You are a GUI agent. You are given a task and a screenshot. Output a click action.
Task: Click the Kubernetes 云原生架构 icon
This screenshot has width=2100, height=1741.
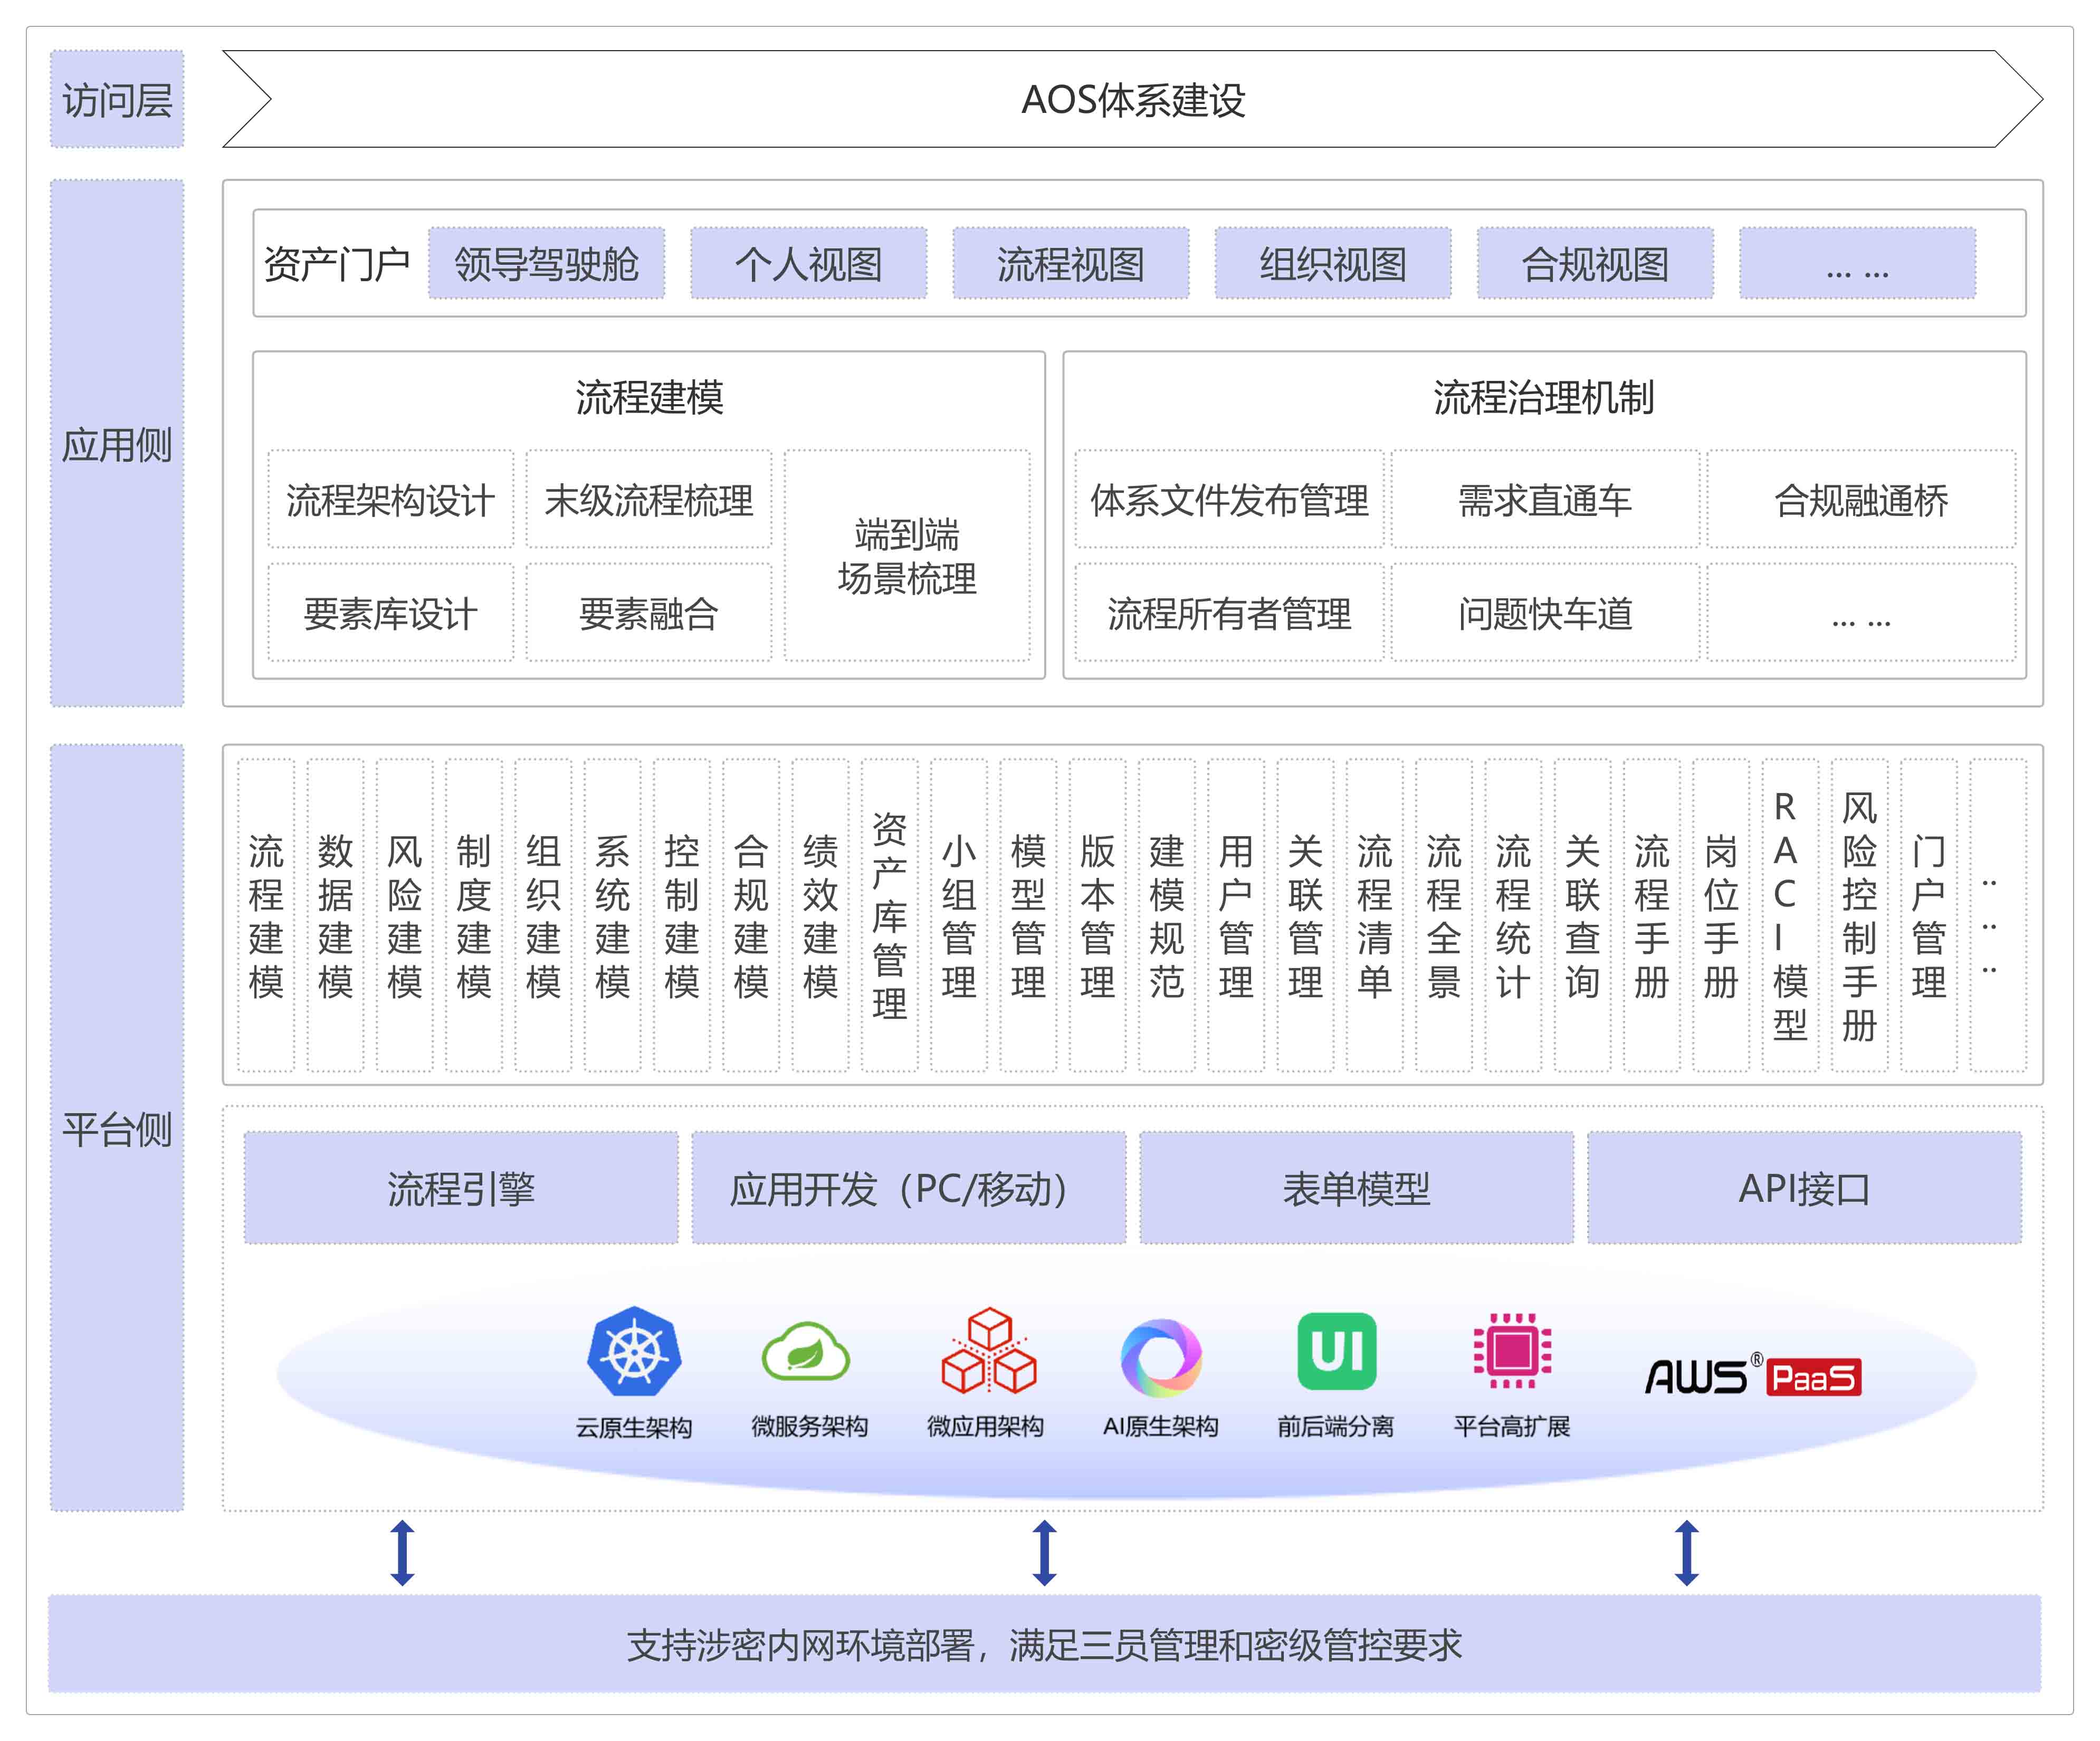(634, 1351)
